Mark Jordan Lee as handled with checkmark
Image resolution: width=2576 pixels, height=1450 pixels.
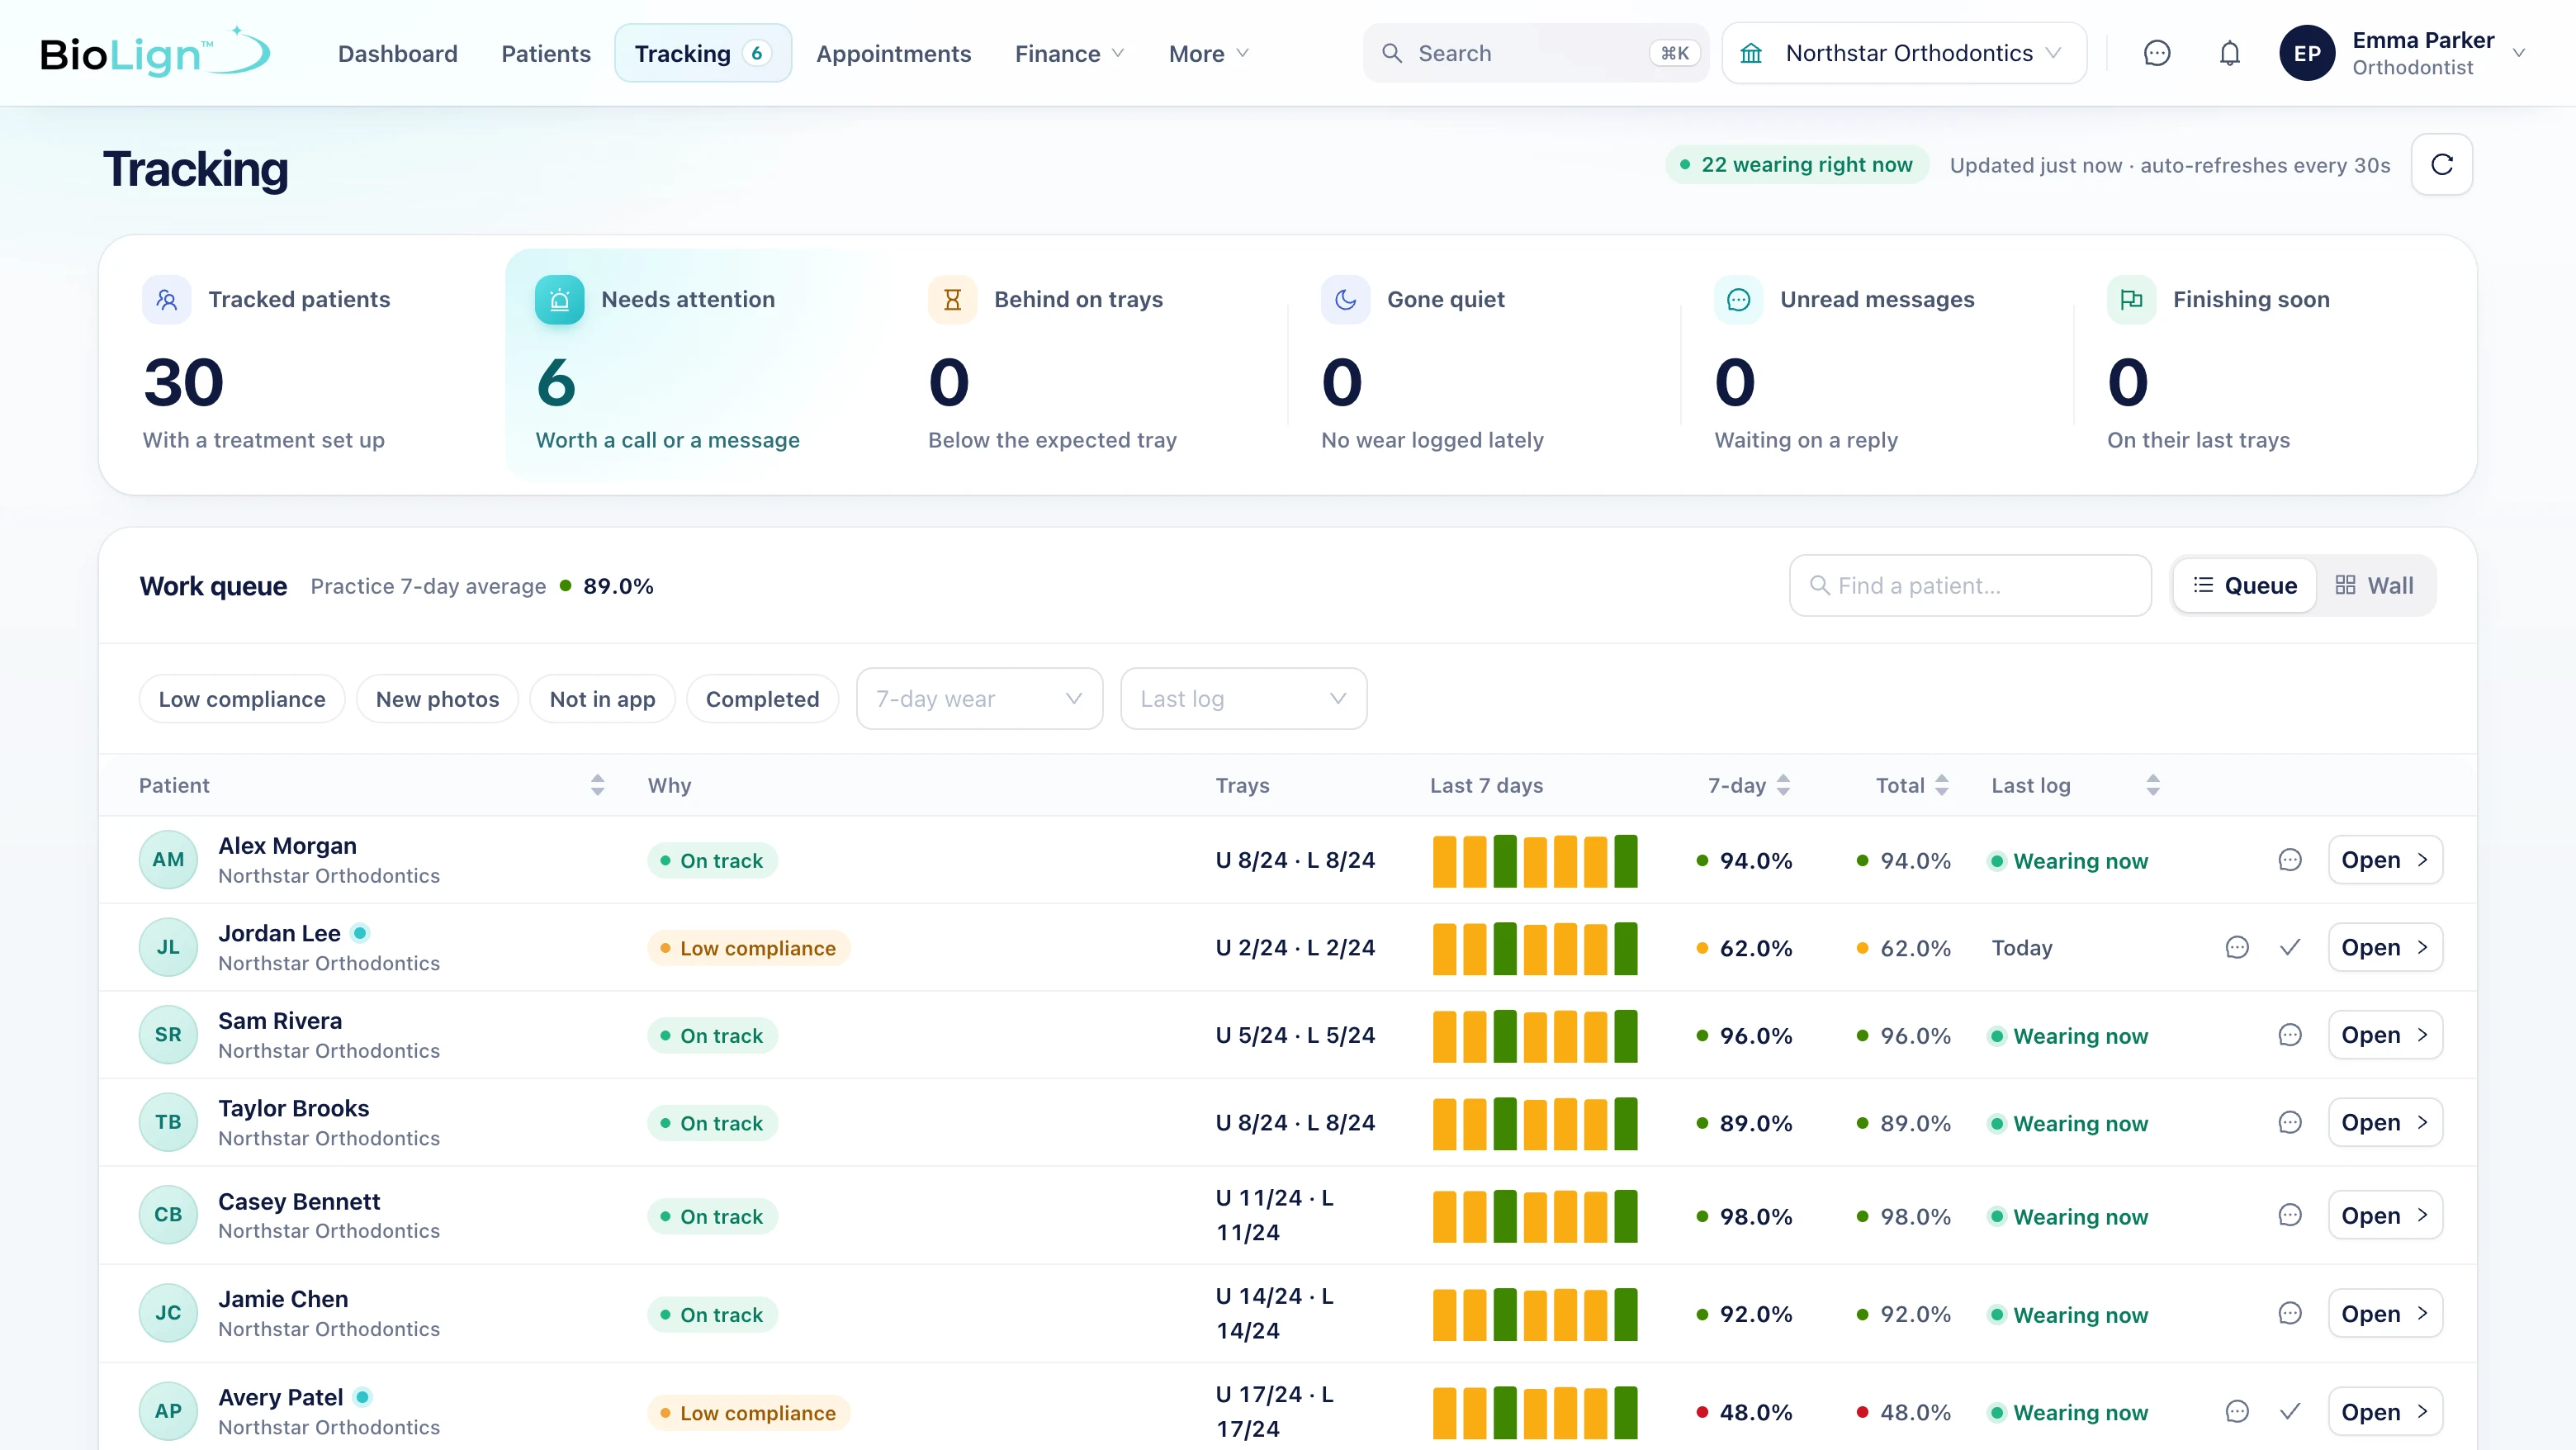(2289, 947)
